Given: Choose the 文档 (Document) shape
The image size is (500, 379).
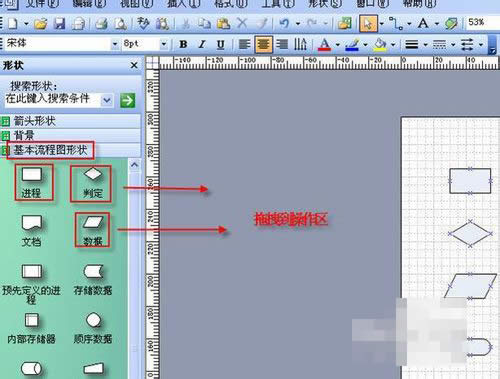Looking at the screenshot, I should coord(31,231).
